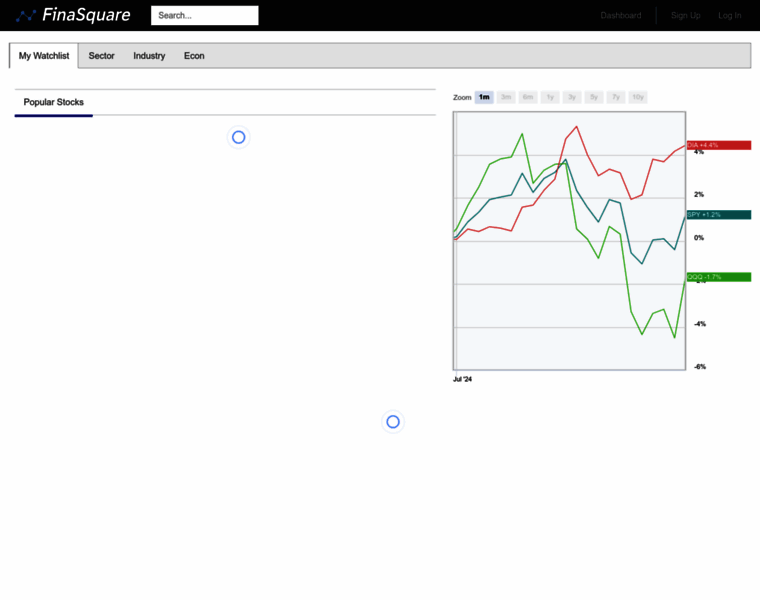Screen dimensions: 760x600
Task: Switch to the Econ tab
Action: click(194, 56)
